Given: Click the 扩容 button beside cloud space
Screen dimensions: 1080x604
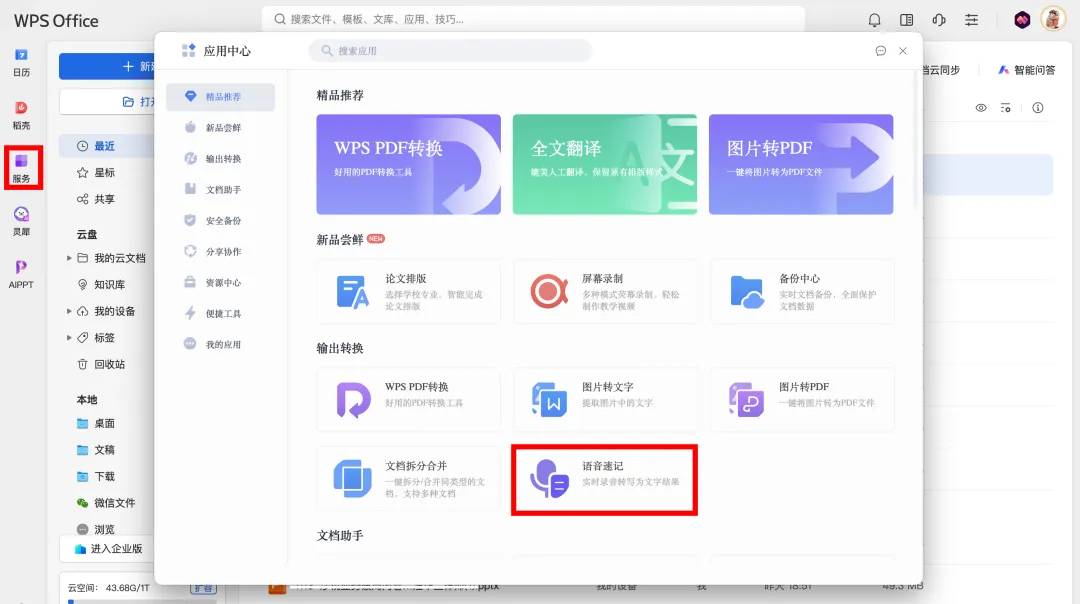Looking at the screenshot, I should coord(203,588).
